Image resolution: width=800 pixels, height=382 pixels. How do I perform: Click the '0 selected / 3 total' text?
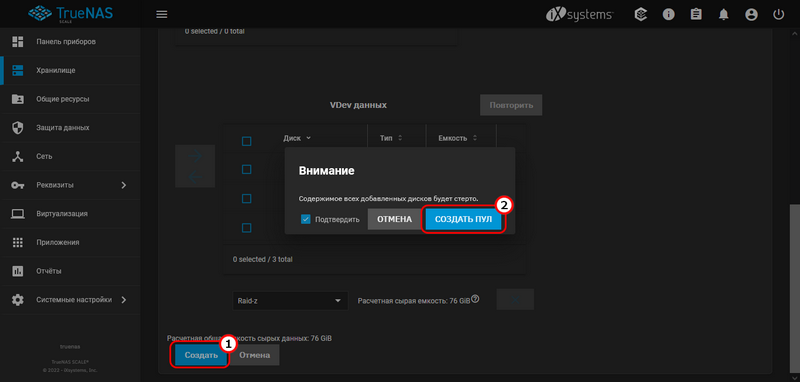(263, 259)
